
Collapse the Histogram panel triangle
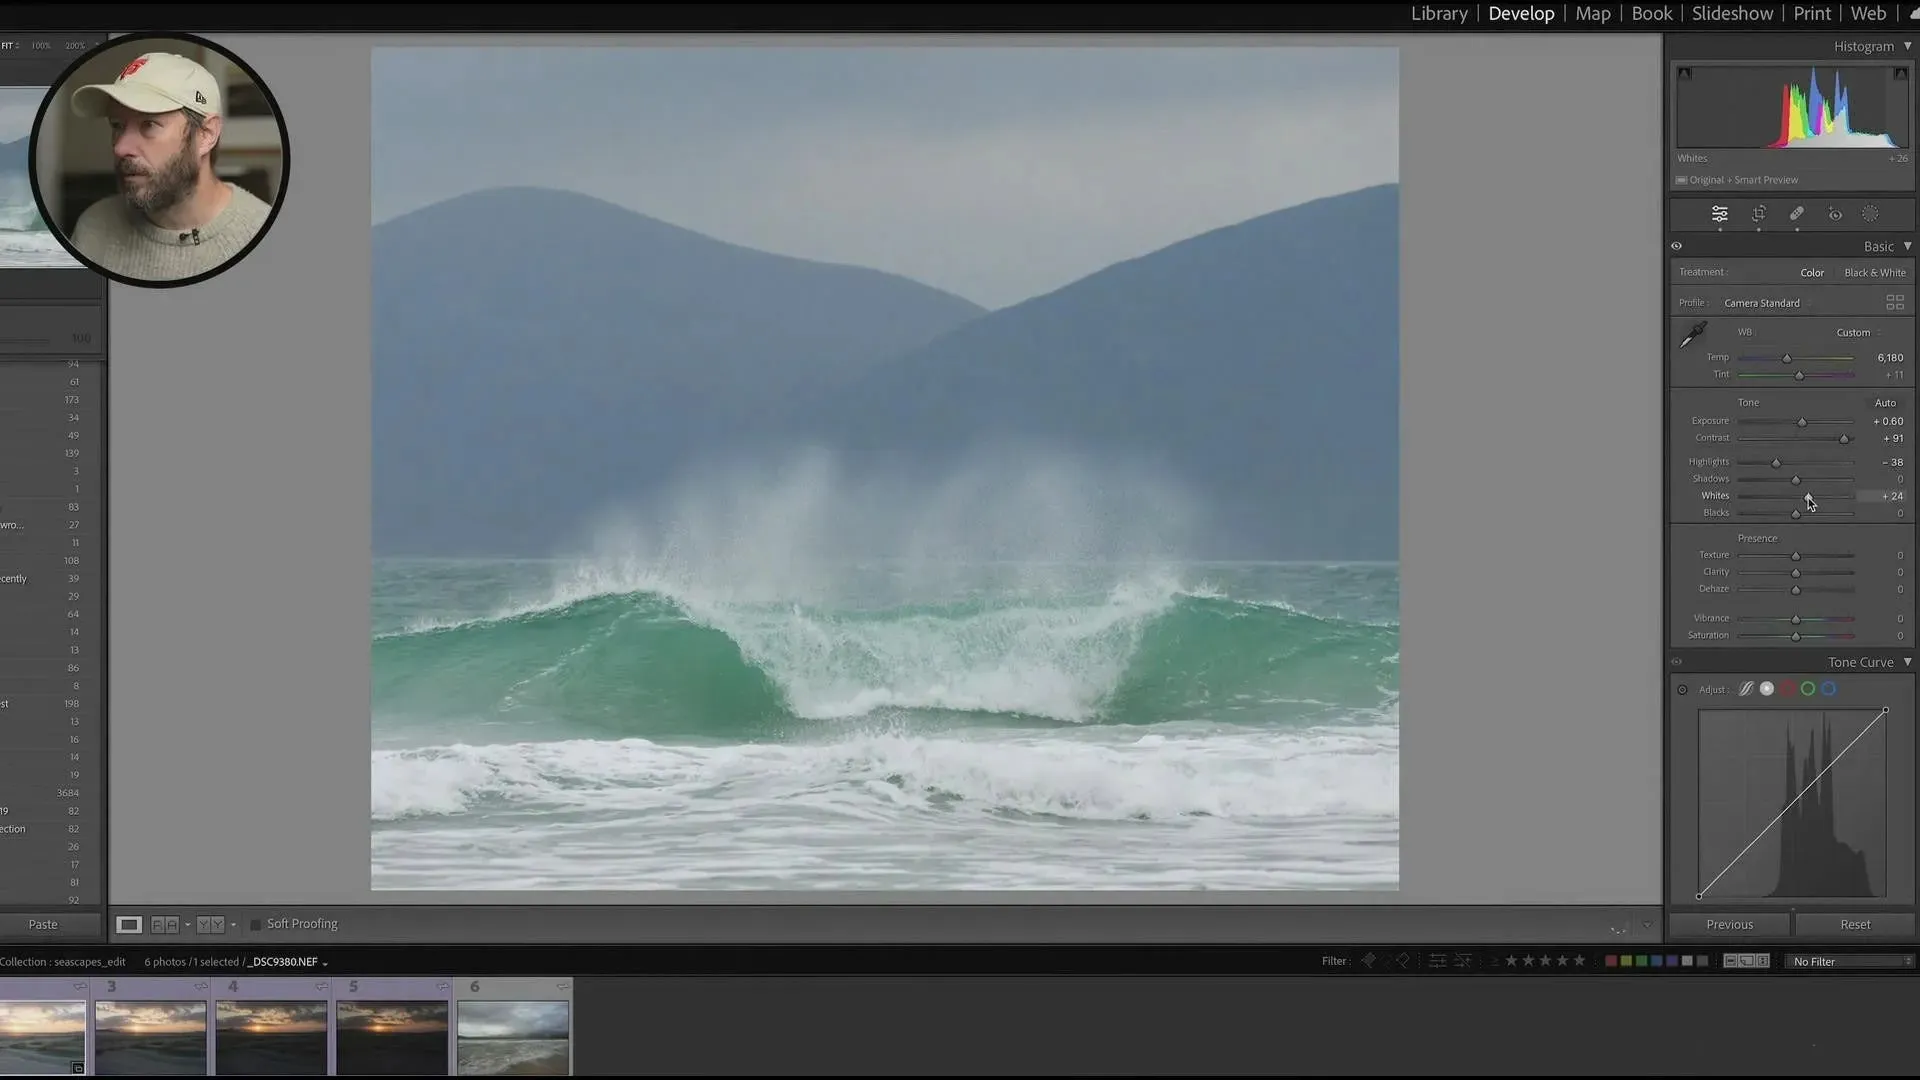1907,46
